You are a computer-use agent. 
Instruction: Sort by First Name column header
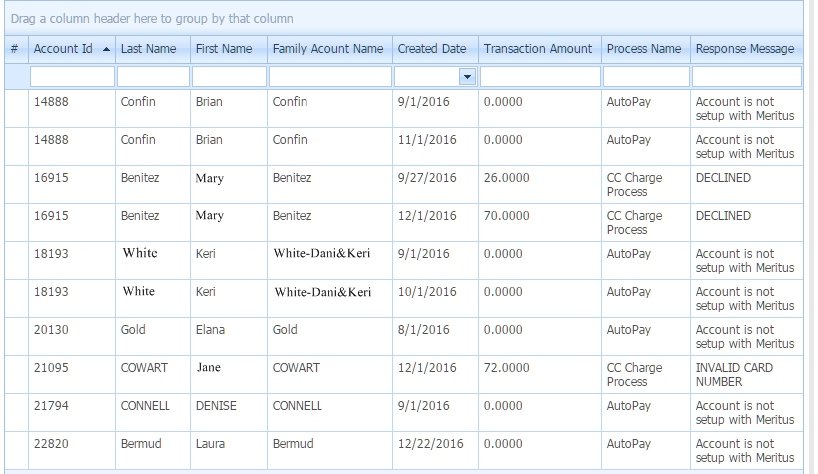tap(229, 49)
